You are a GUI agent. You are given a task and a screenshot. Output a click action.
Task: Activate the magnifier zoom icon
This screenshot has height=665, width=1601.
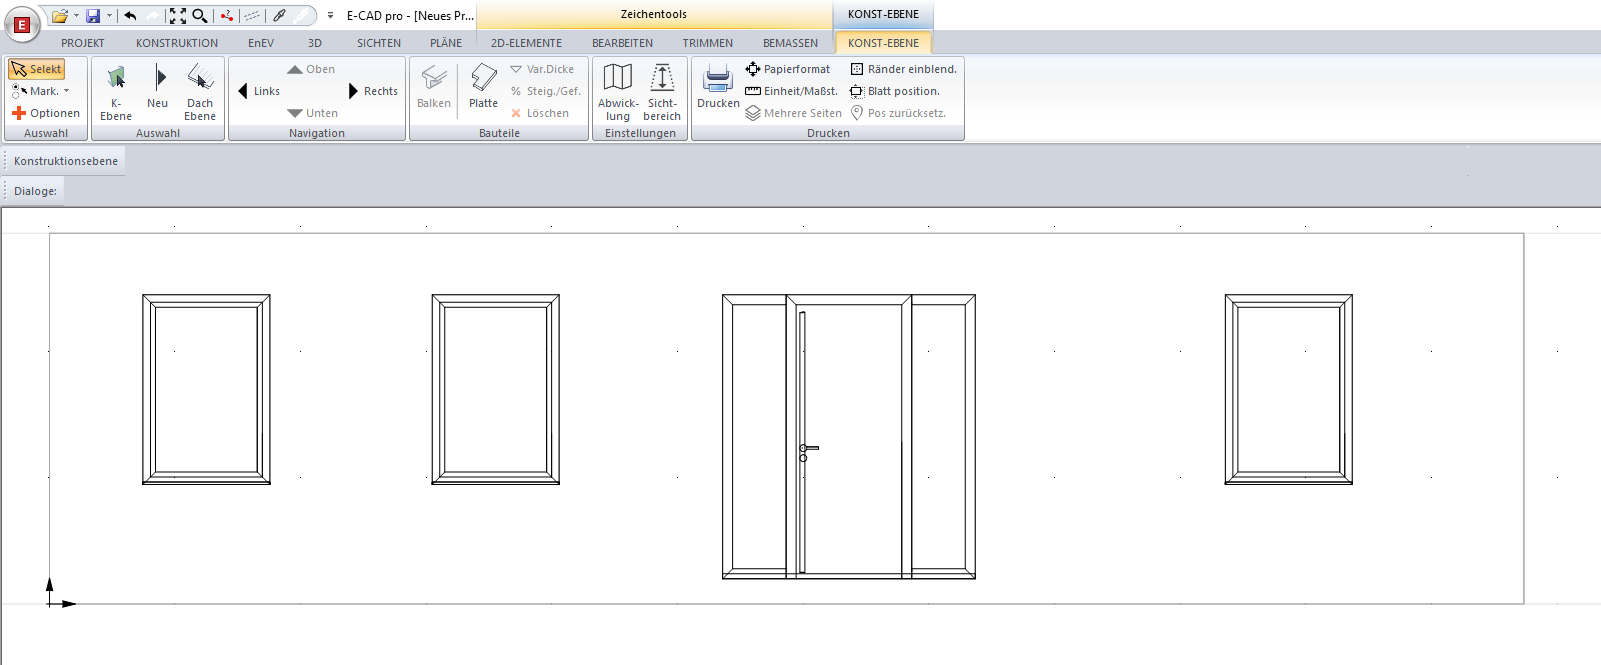tap(200, 16)
